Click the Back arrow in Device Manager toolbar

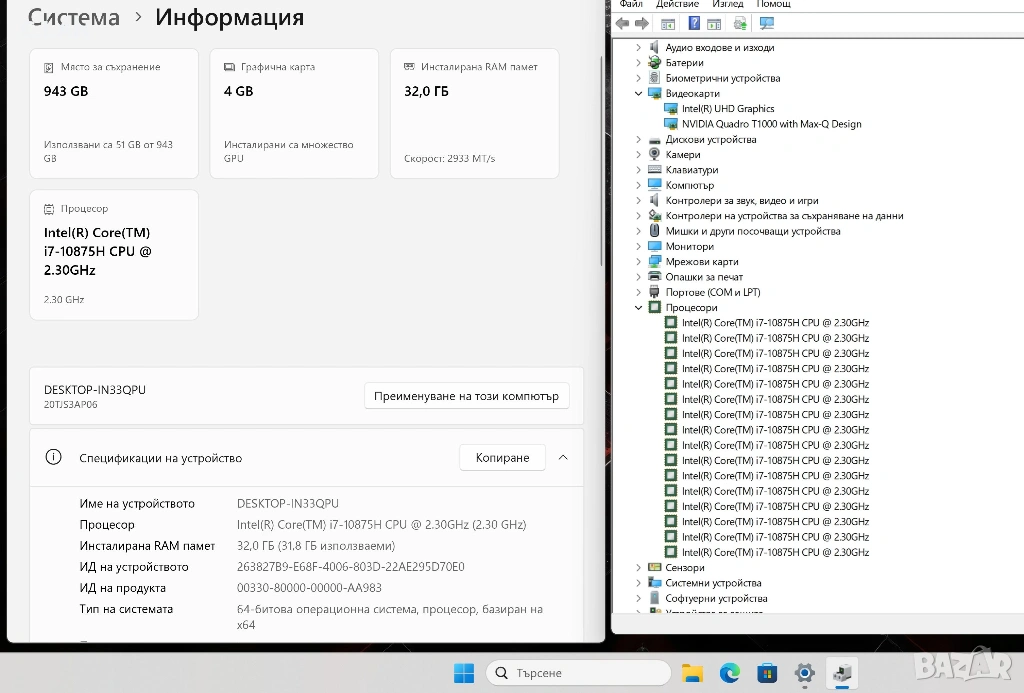(x=623, y=24)
